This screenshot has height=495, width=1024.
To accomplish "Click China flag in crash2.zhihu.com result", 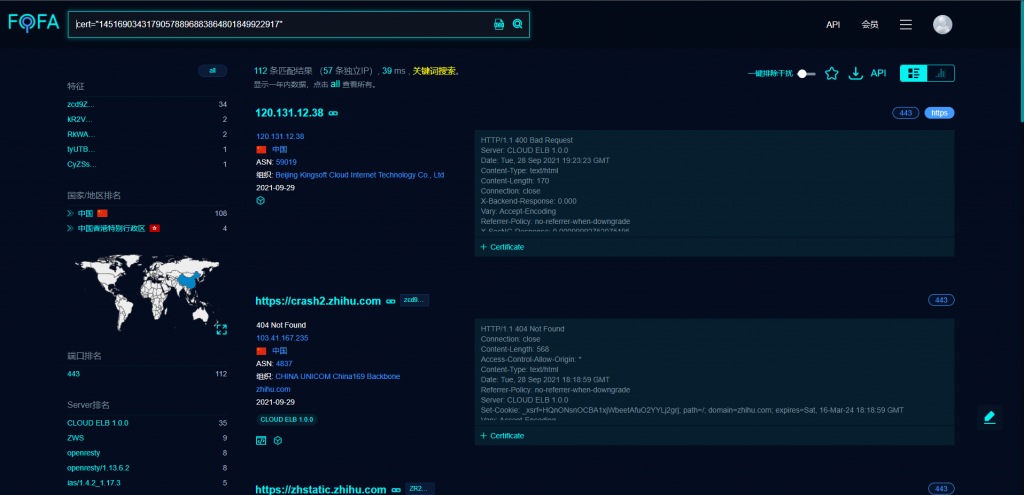I will (x=261, y=351).
